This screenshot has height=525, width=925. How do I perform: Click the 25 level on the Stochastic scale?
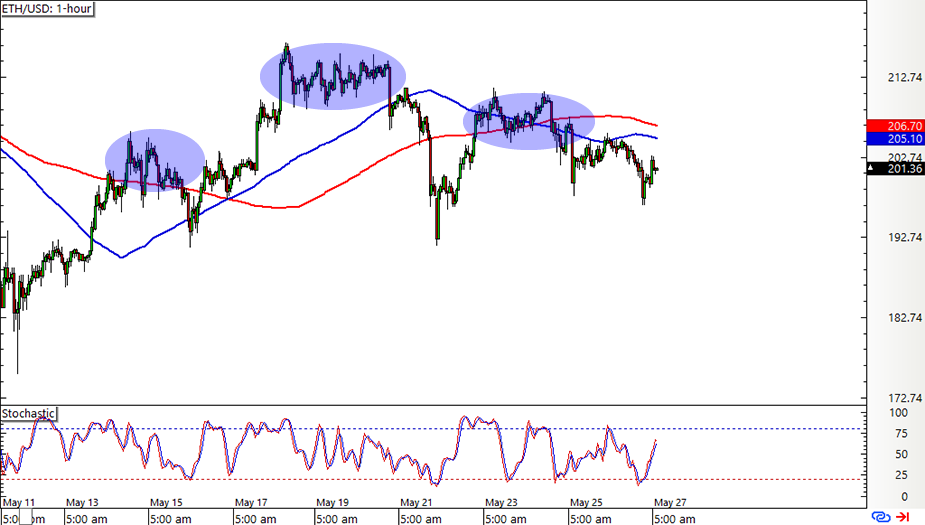[x=901, y=475]
